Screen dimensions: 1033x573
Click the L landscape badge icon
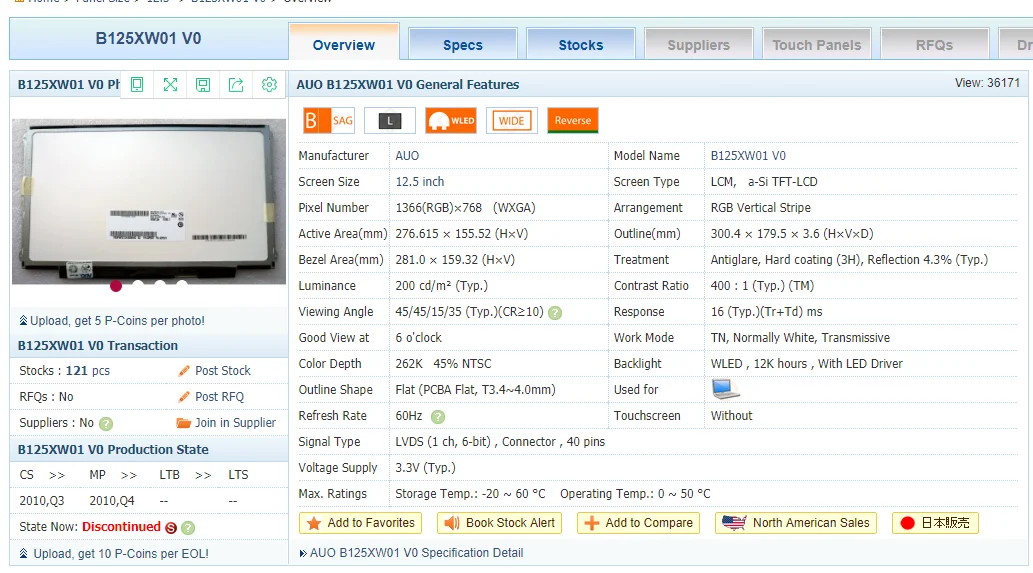390,121
